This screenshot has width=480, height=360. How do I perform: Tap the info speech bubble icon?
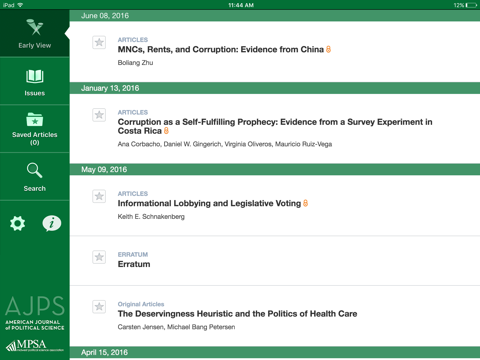(52, 223)
